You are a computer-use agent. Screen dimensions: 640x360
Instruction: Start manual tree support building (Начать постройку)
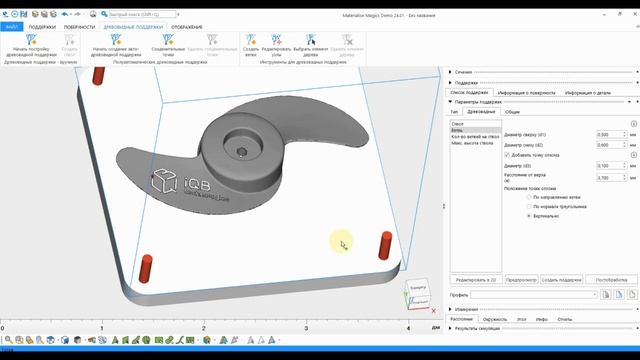coord(31,45)
